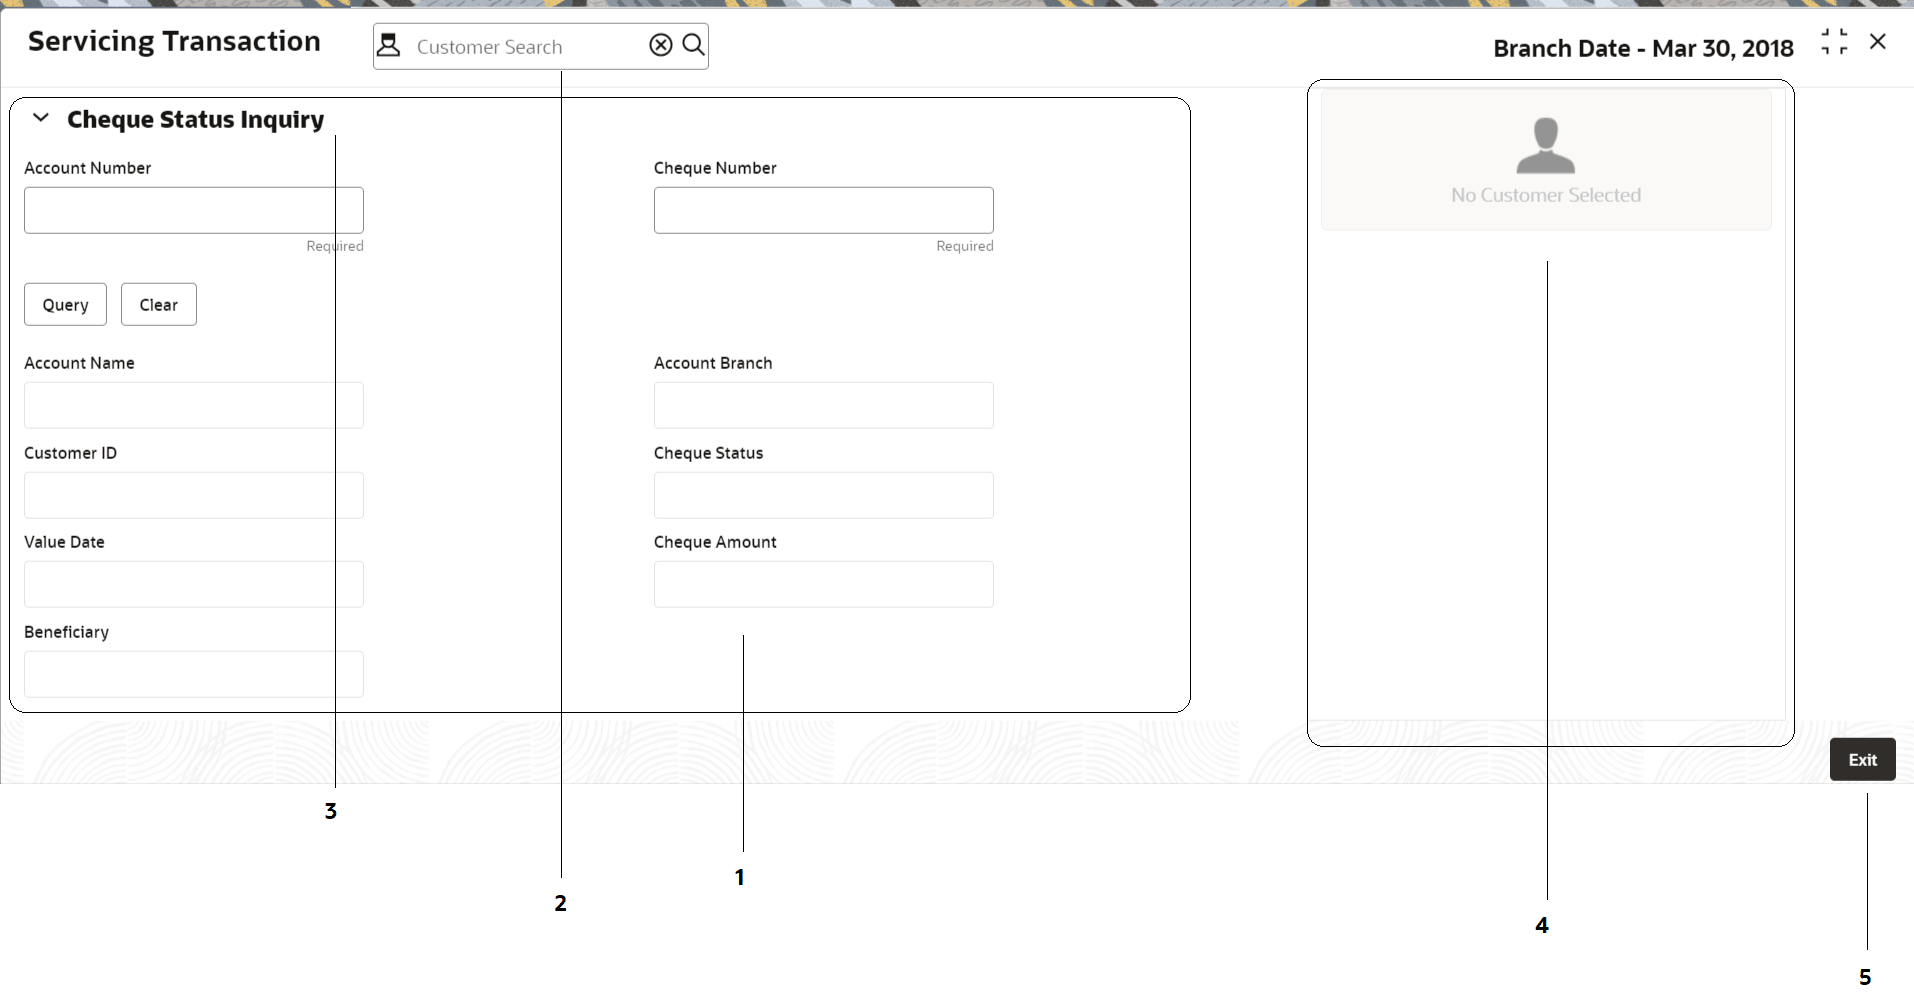Click the restore-down screen size icon

(x=1834, y=42)
